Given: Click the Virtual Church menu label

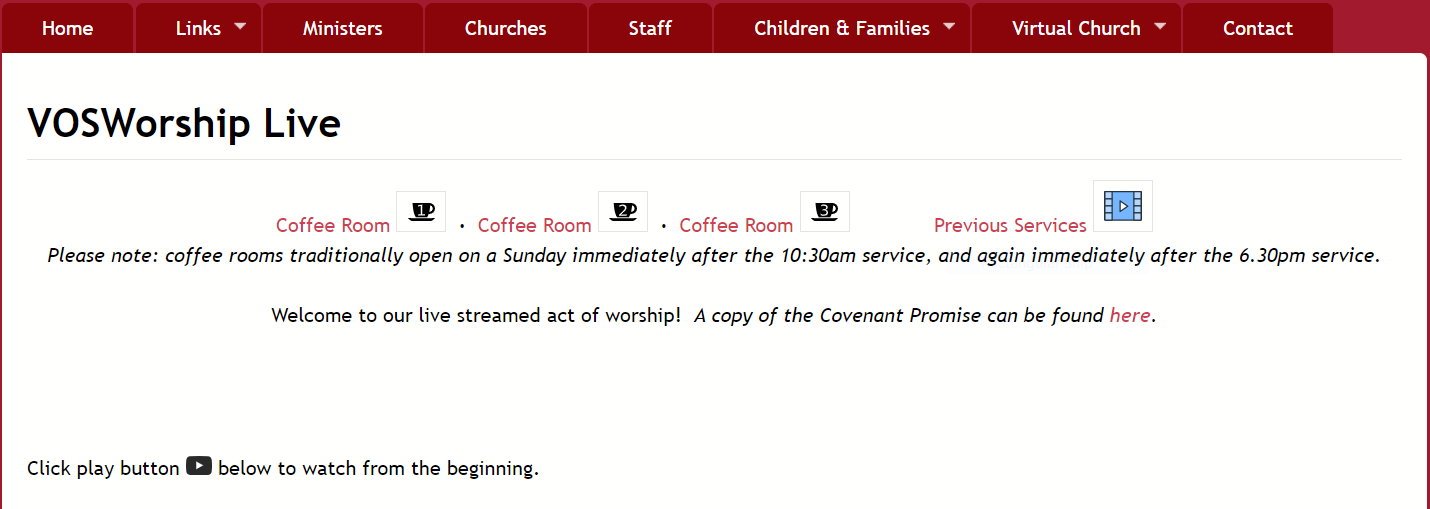Looking at the screenshot, I should point(1076,28).
